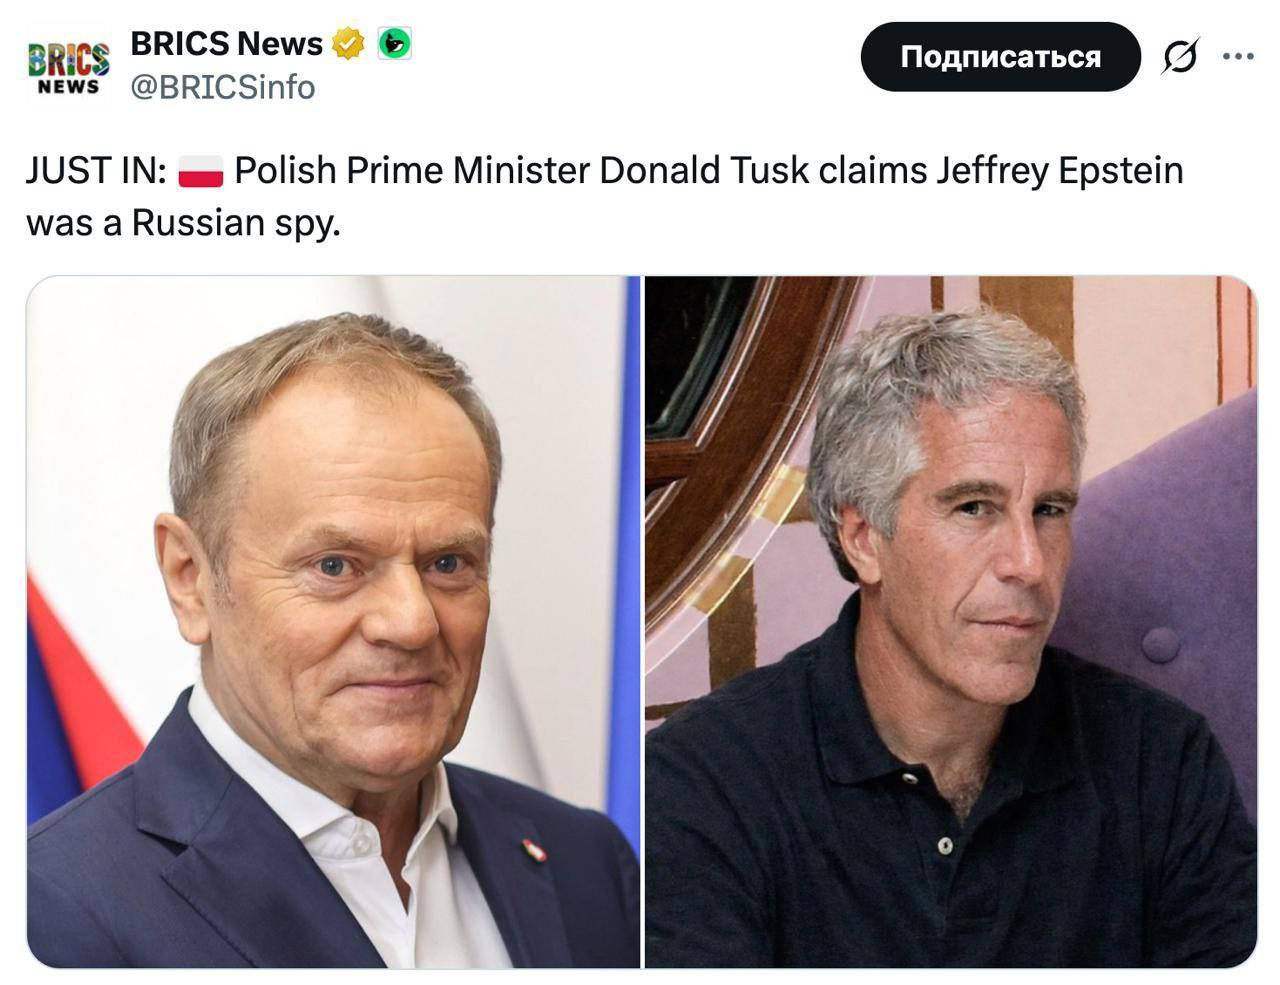Open the @BRICSinfo handle link
The width and height of the screenshot is (1280, 985).
[x=223, y=88]
